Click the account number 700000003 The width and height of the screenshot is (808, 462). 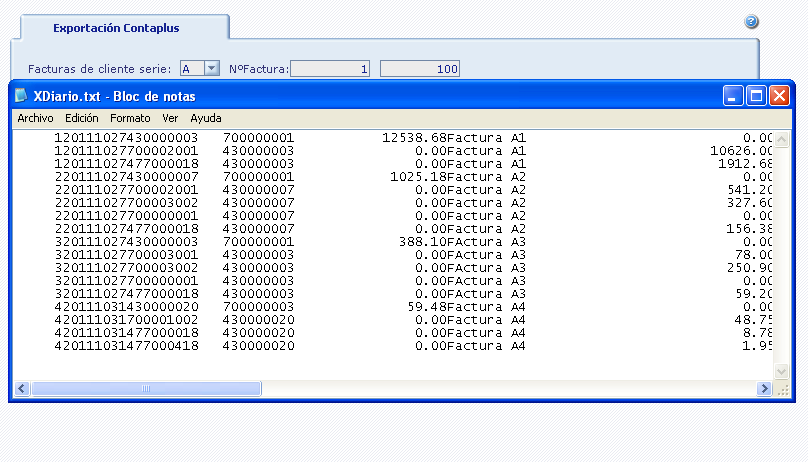pyautogui.click(x=258, y=307)
